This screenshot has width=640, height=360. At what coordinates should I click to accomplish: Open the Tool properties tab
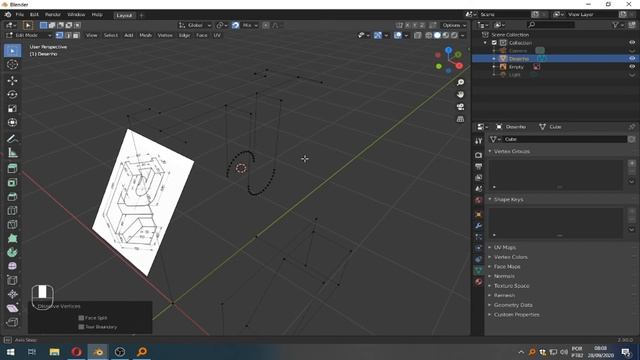click(478, 141)
